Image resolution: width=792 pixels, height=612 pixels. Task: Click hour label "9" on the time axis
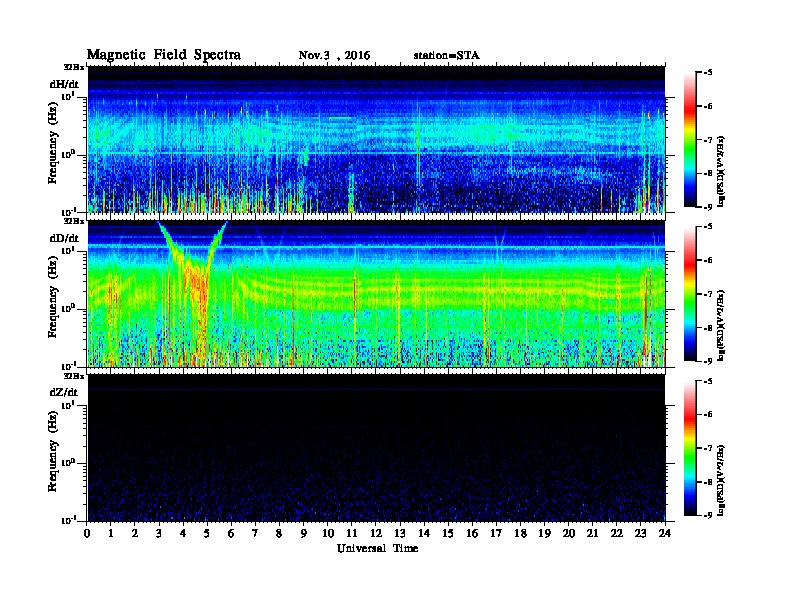pyautogui.click(x=304, y=534)
